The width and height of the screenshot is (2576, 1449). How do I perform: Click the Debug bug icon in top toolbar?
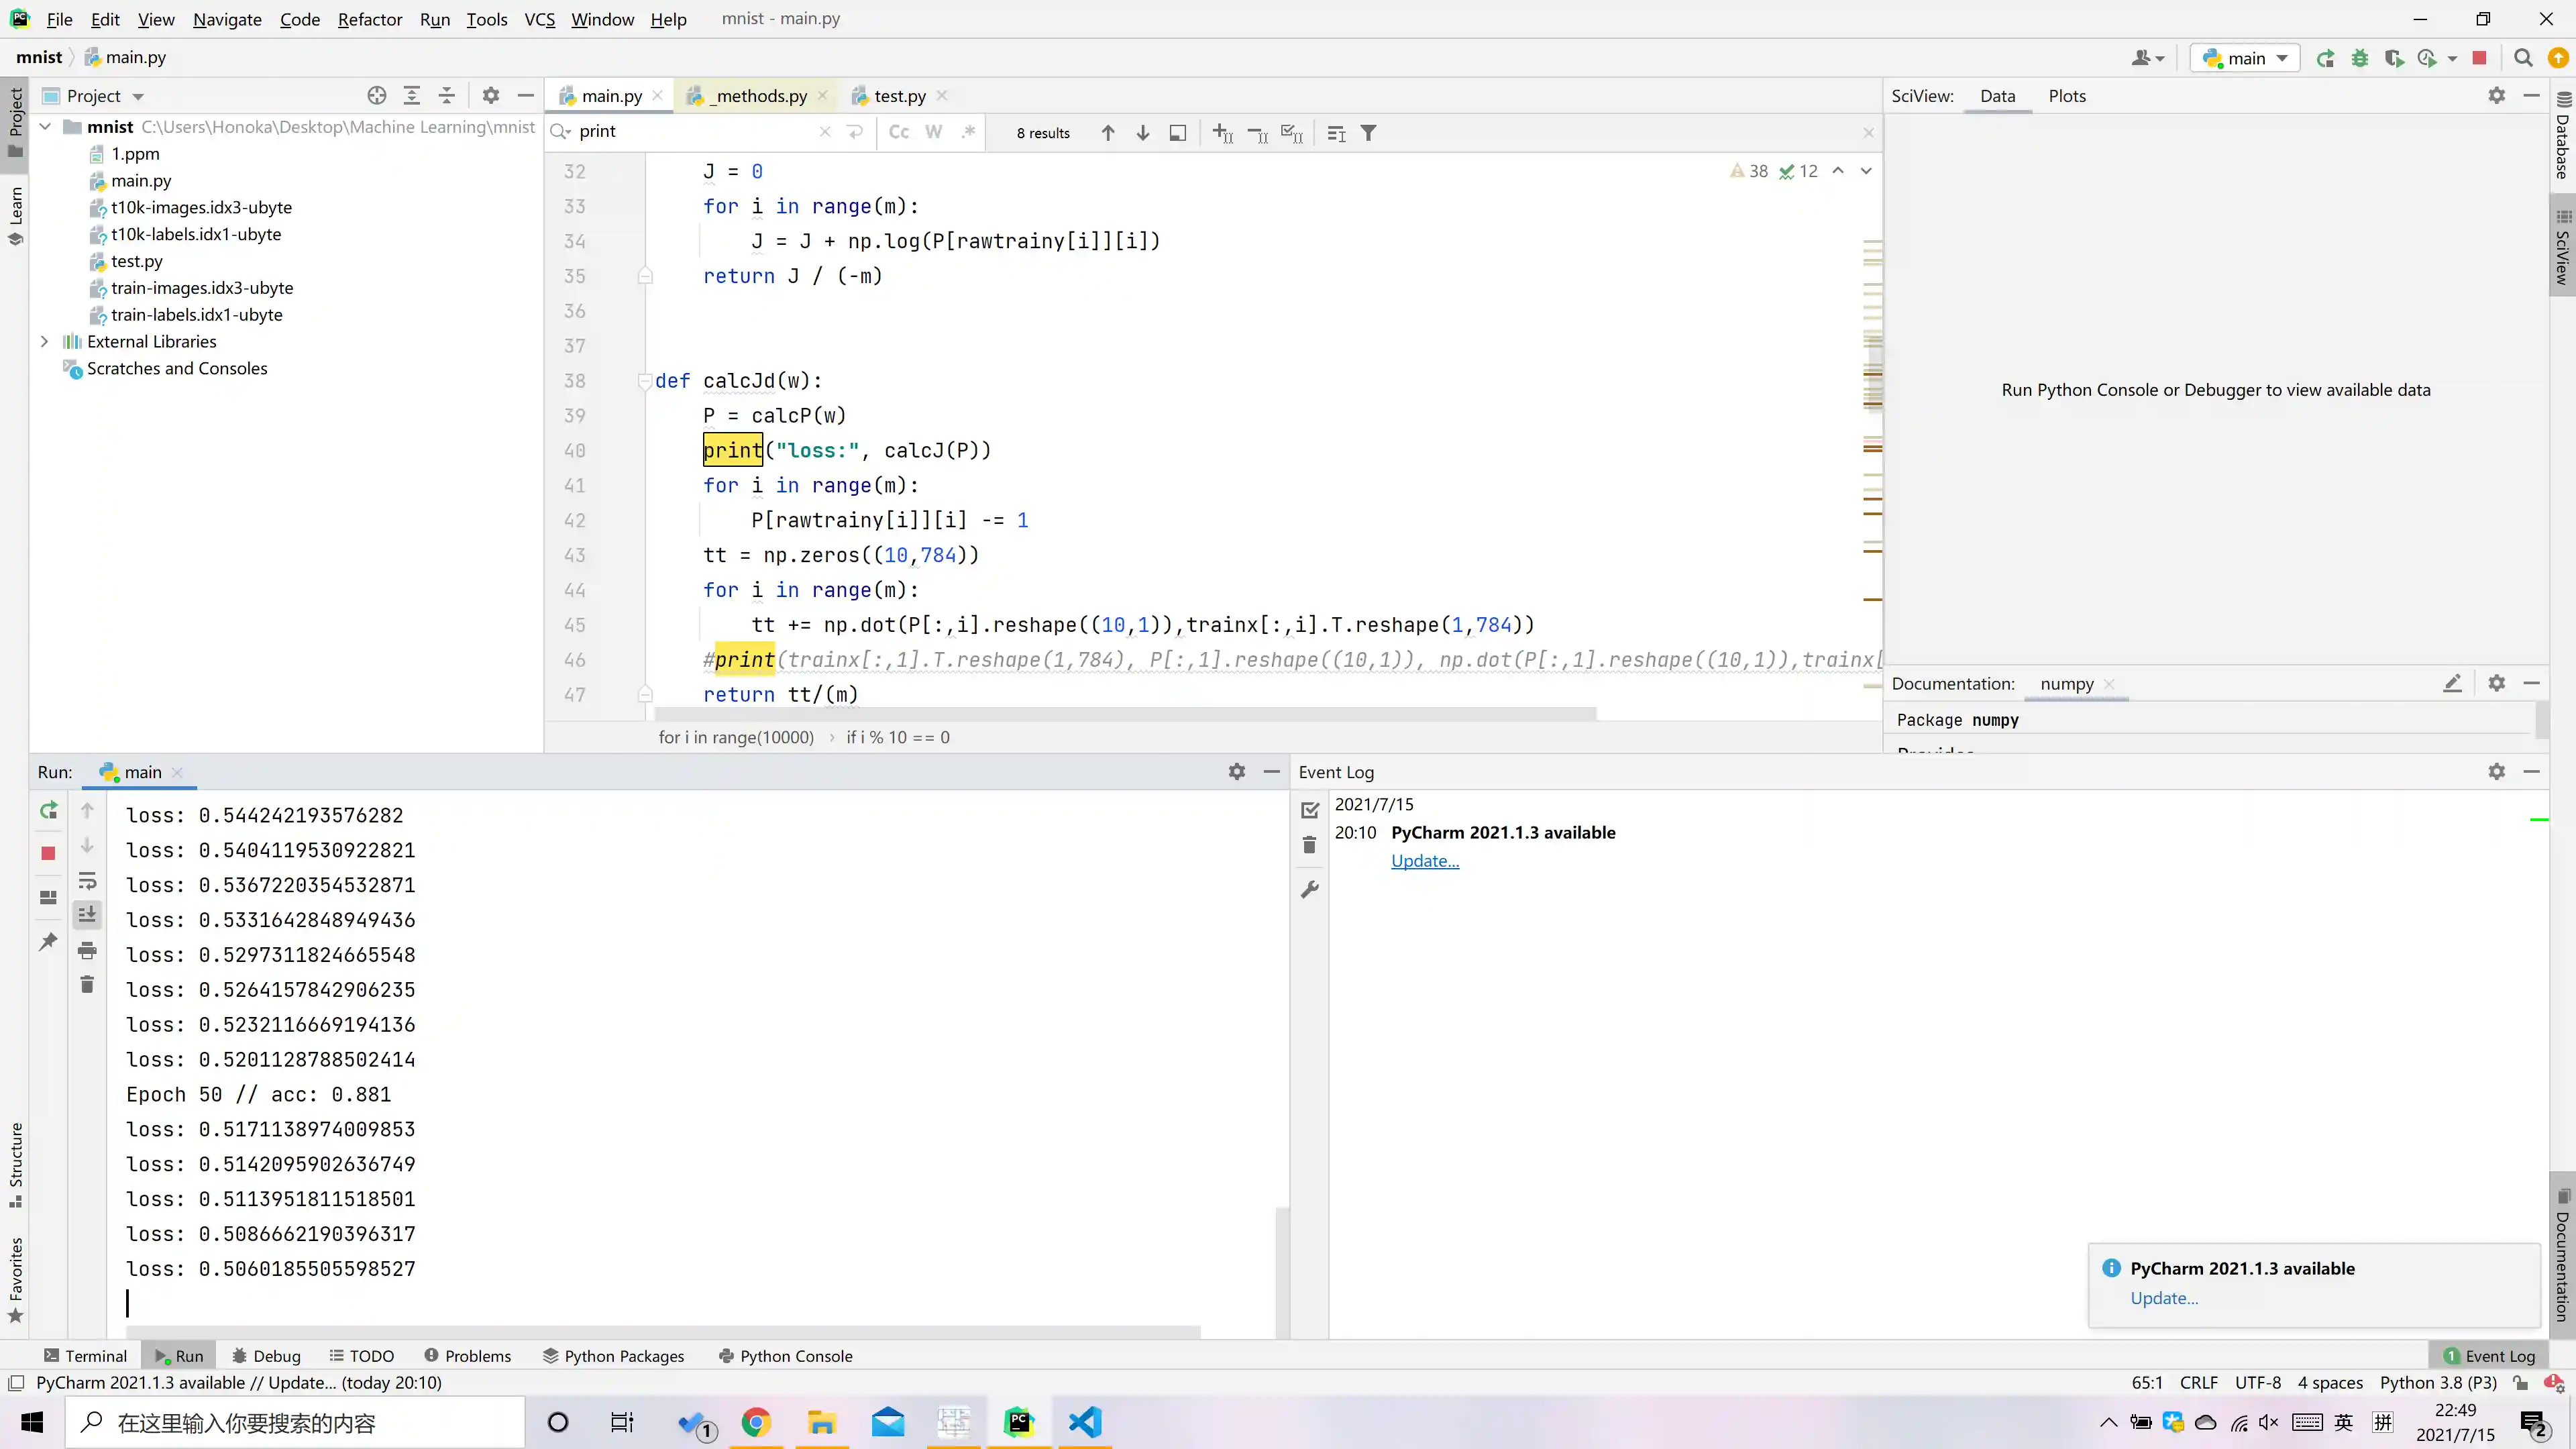point(2360,58)
